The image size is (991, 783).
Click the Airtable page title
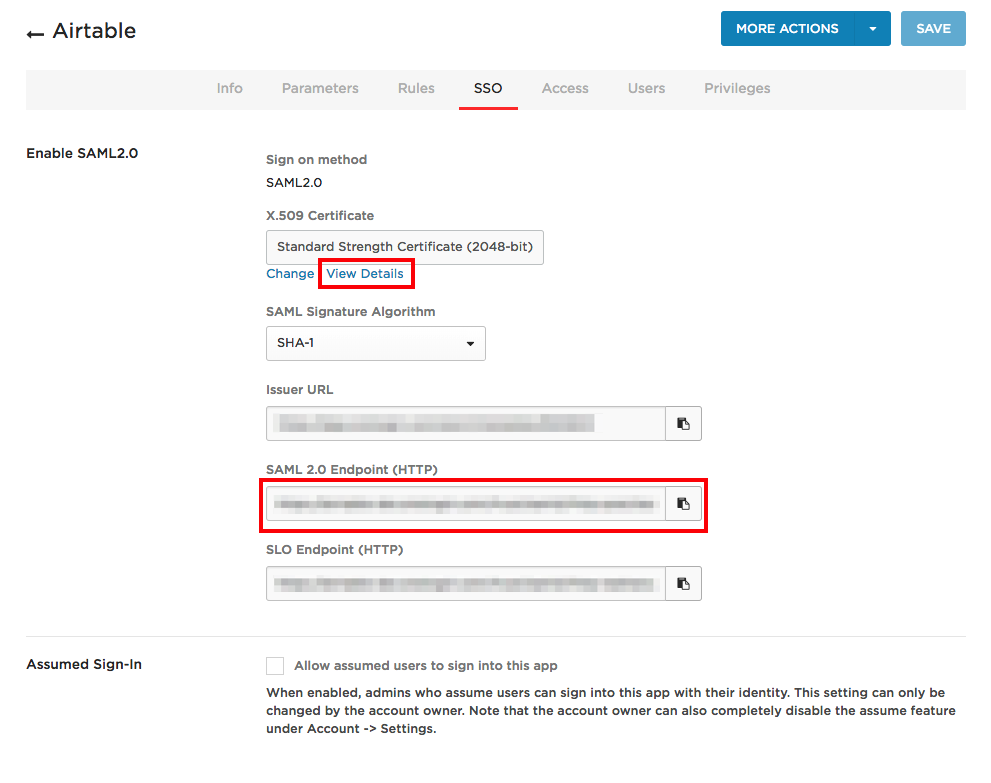(94, 30)
